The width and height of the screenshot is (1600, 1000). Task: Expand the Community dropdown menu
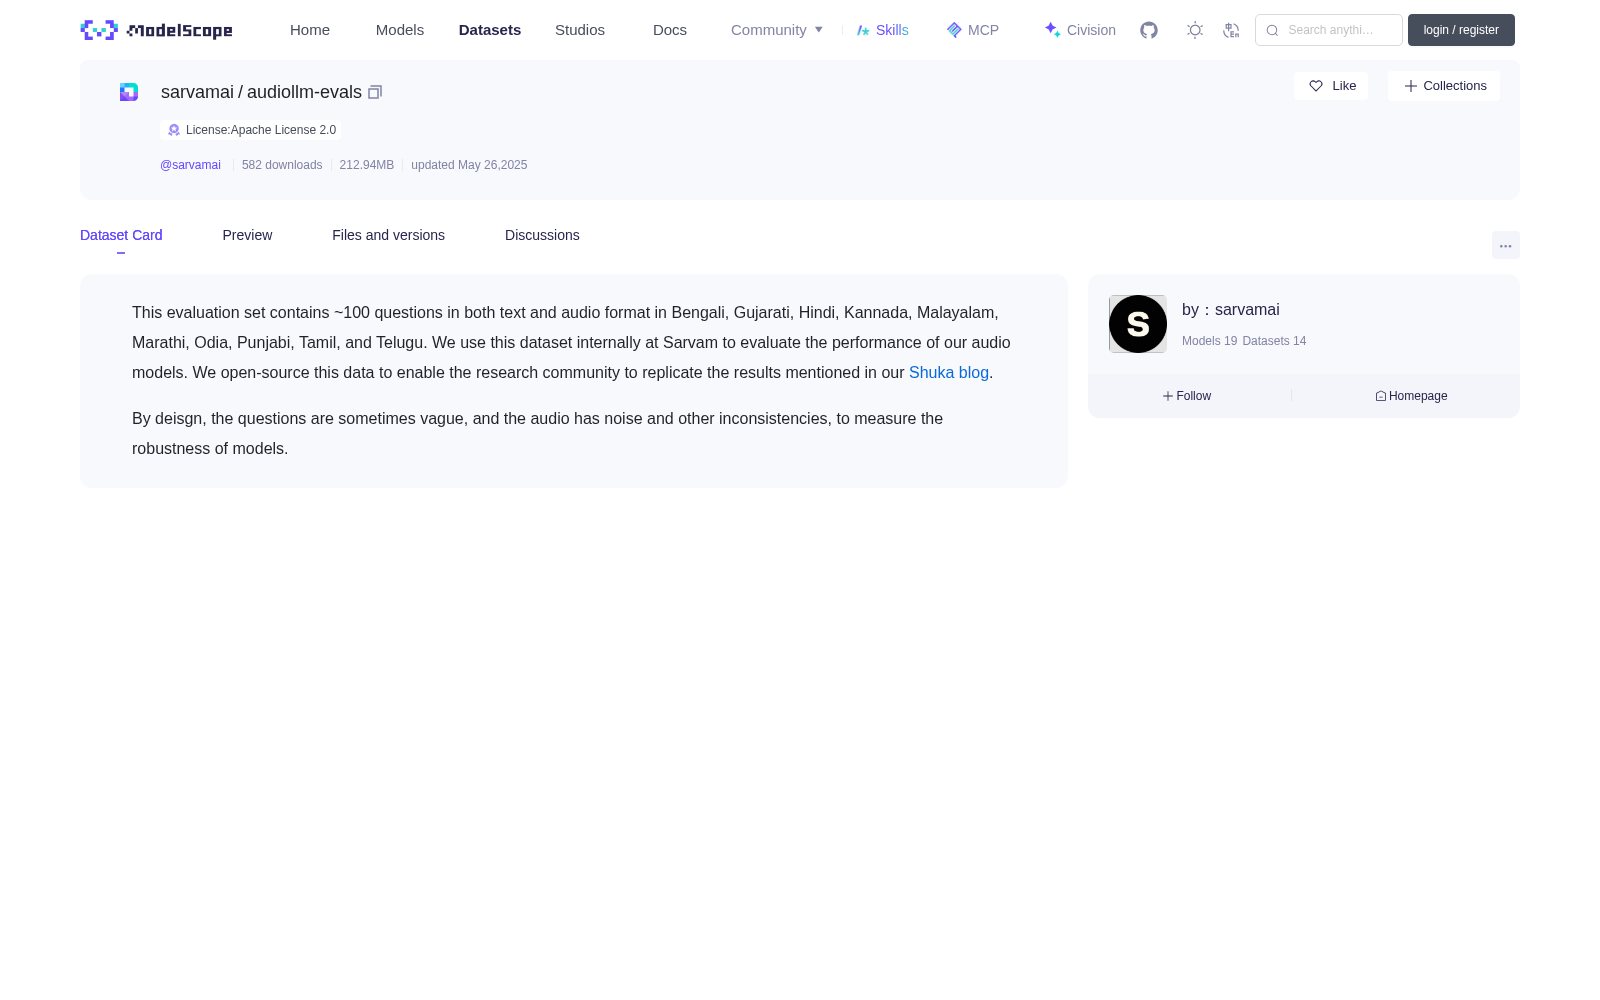777,30
